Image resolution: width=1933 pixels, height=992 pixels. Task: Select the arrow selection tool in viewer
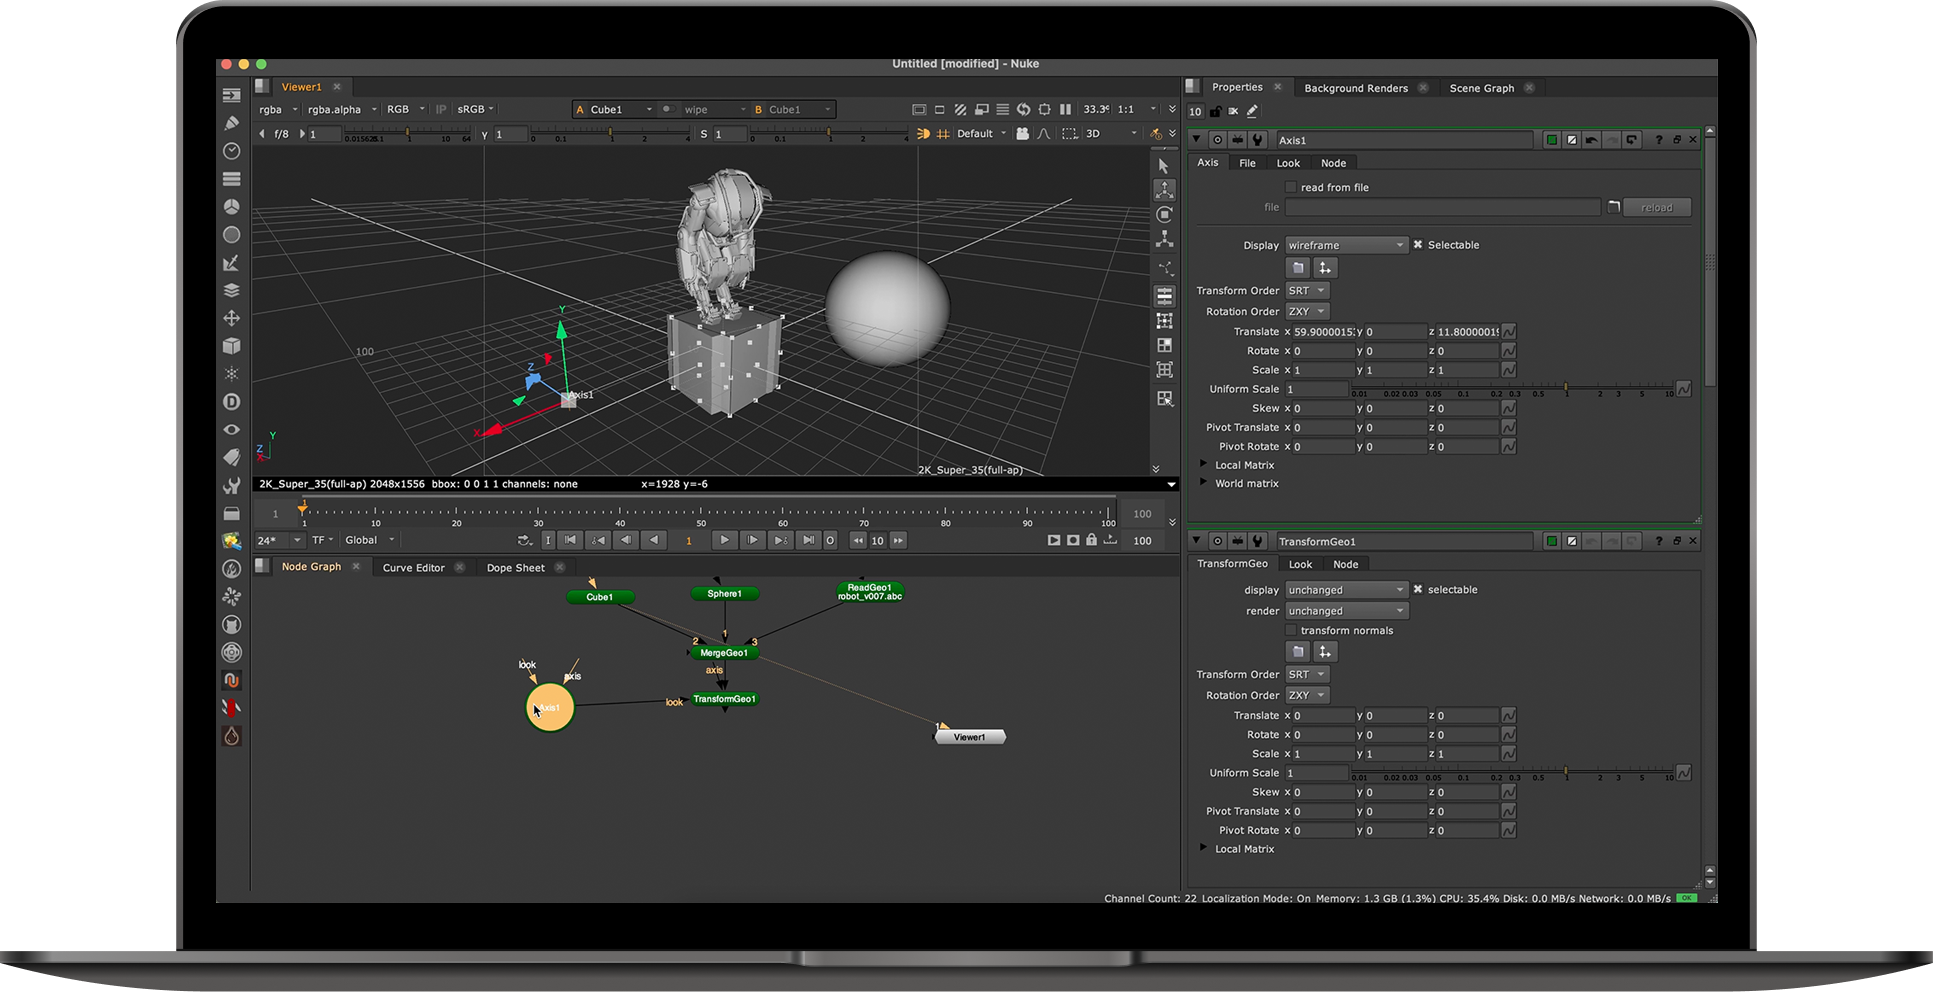point(1163,166)
